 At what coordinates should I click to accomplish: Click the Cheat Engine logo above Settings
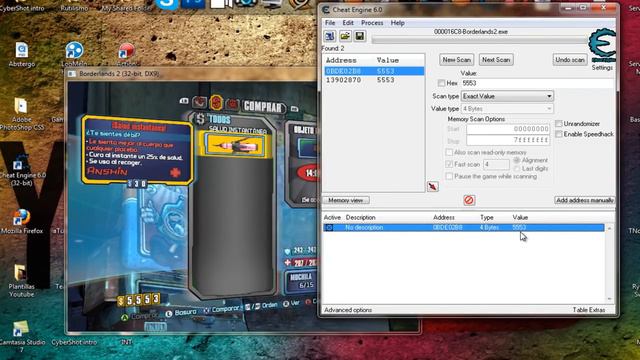click(602, 45)
